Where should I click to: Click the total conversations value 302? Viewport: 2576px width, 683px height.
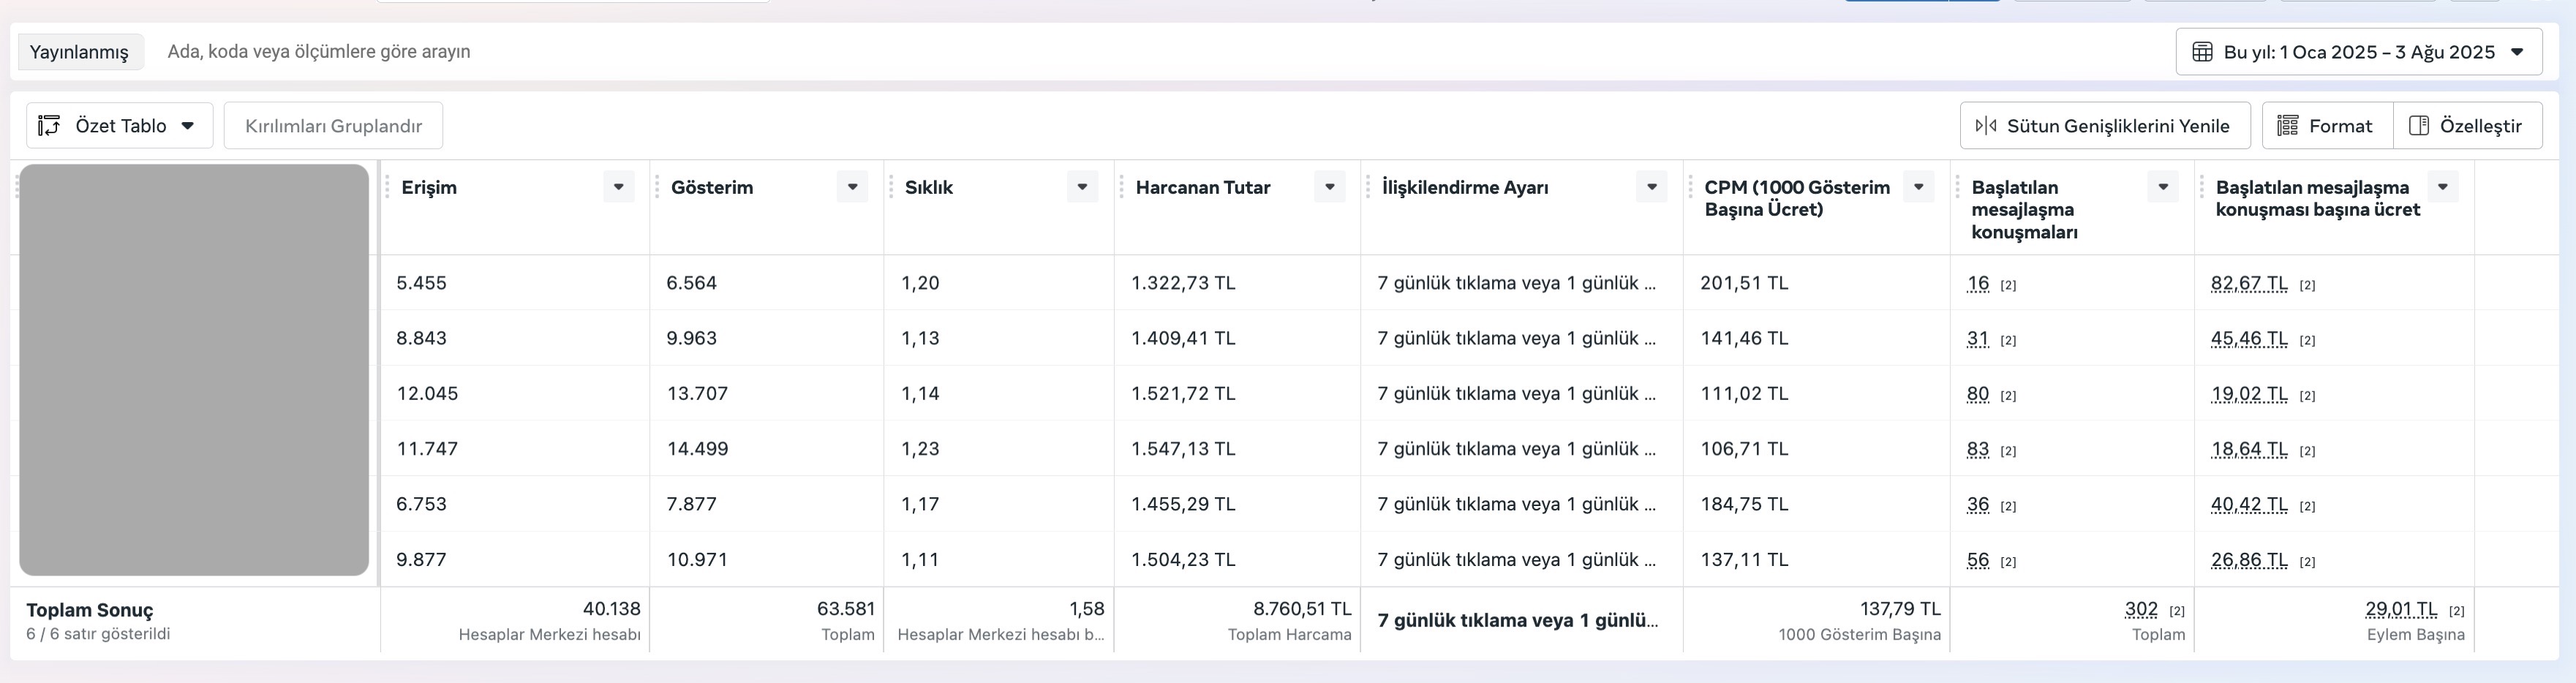pos(2141,609)
